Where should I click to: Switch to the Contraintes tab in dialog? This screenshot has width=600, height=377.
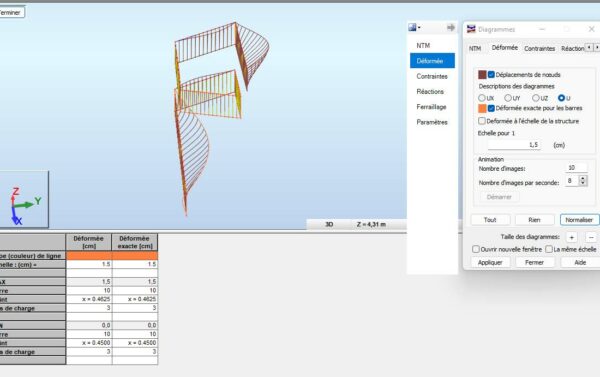click(540, 49)
